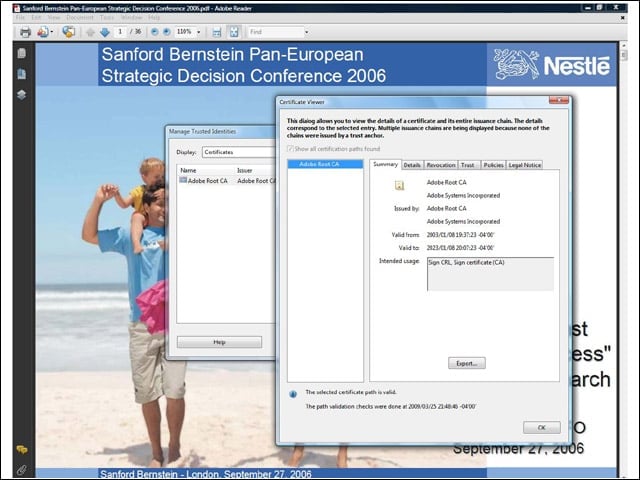Viewport: 640px width, 480px height.
Task: Open the Pages panel in left sidebar
Action: (x=22, y=53)
